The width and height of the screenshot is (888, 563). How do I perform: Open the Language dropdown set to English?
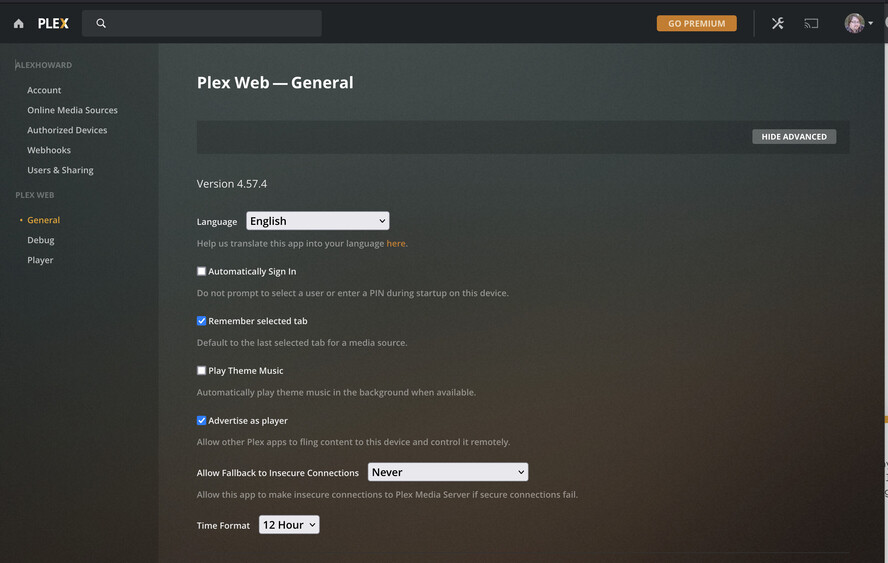pos(318,221)
